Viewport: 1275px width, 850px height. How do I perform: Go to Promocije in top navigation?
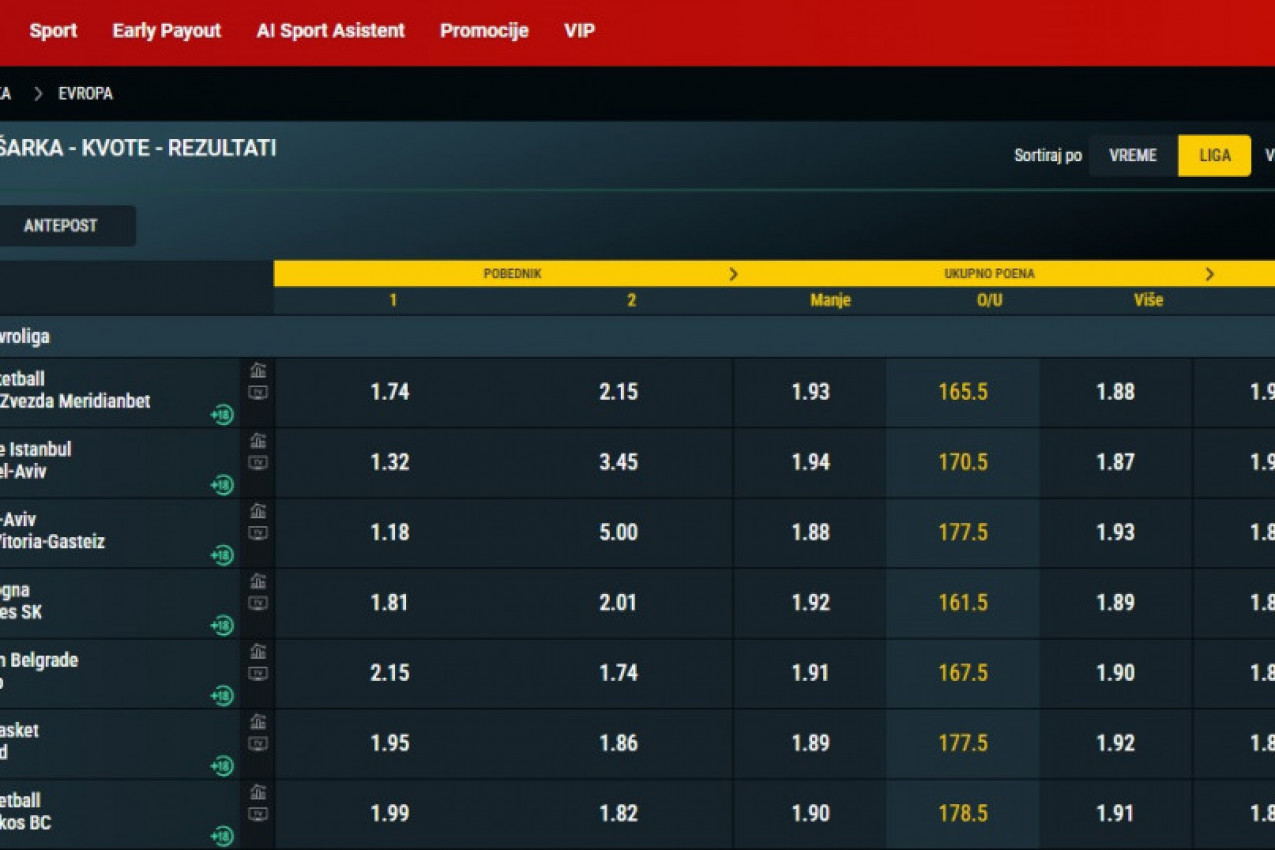coord(484,31)
